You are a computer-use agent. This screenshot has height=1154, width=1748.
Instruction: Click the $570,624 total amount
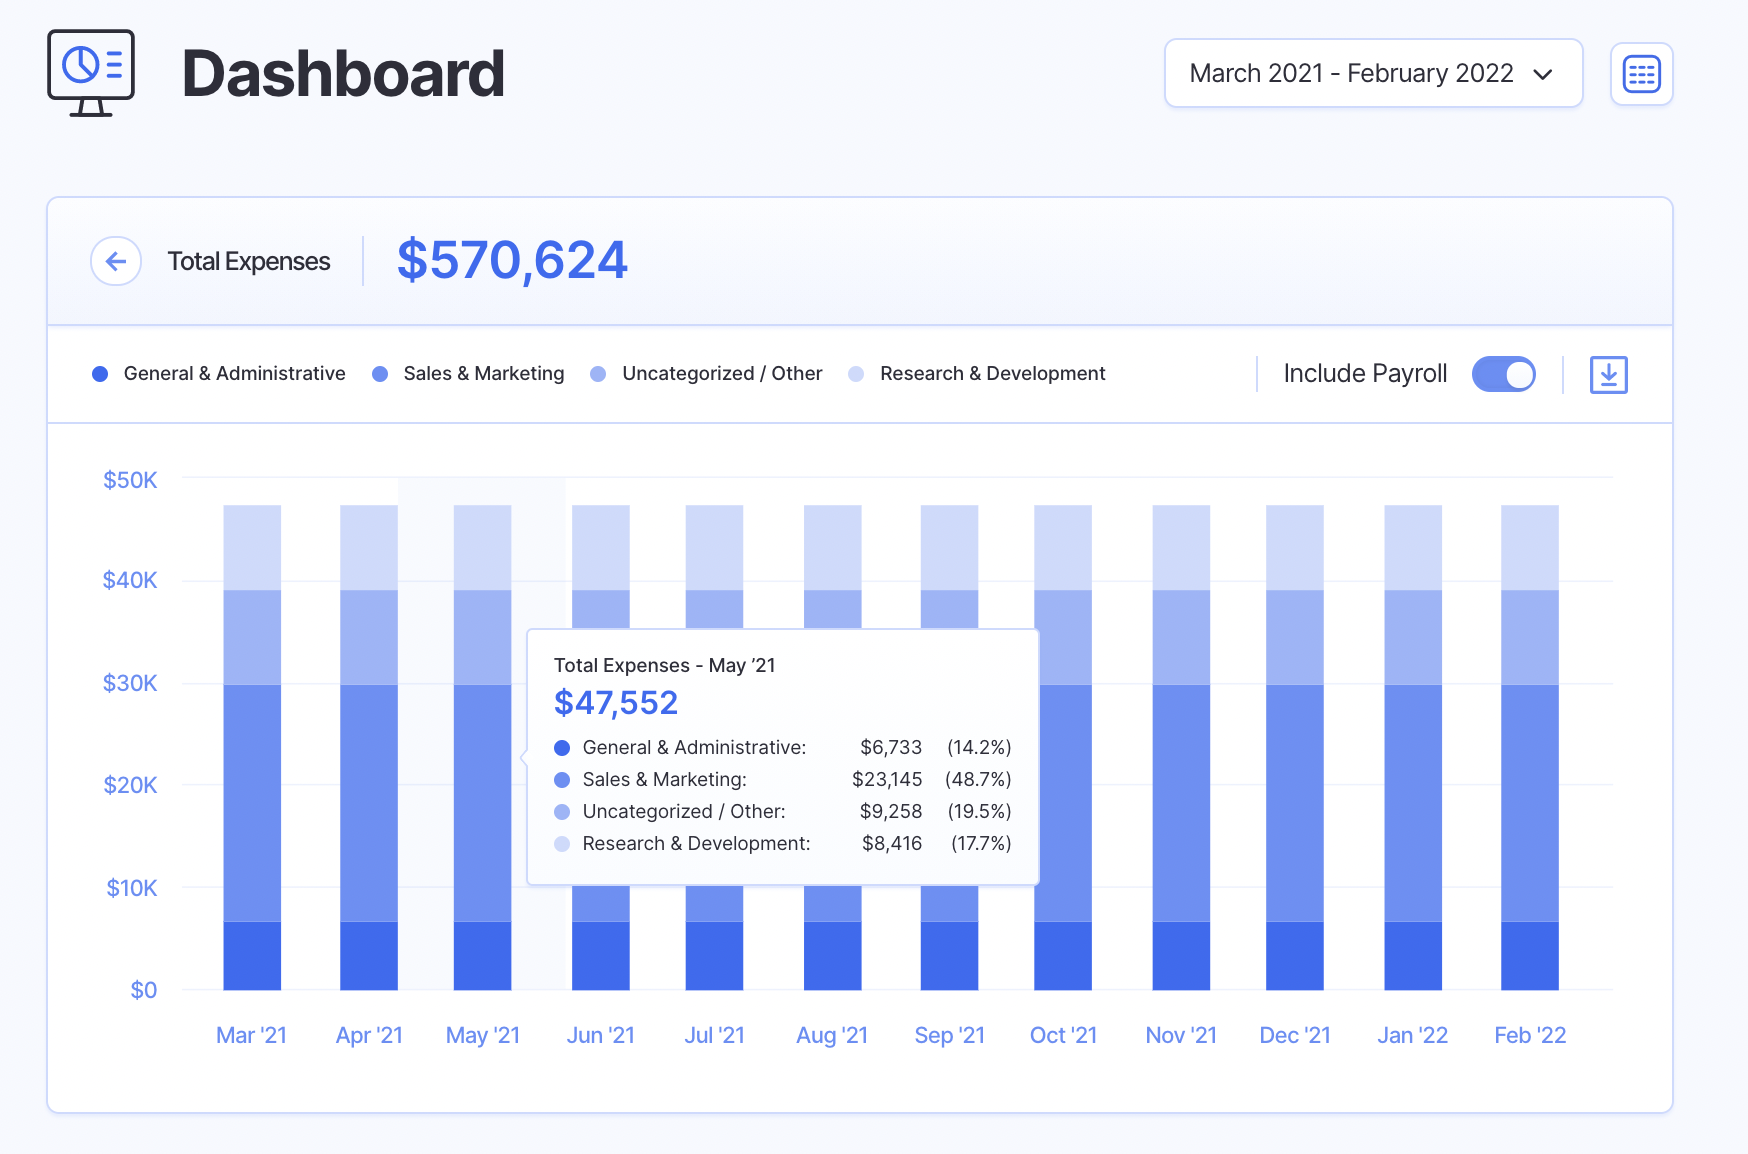pos(512,259)
